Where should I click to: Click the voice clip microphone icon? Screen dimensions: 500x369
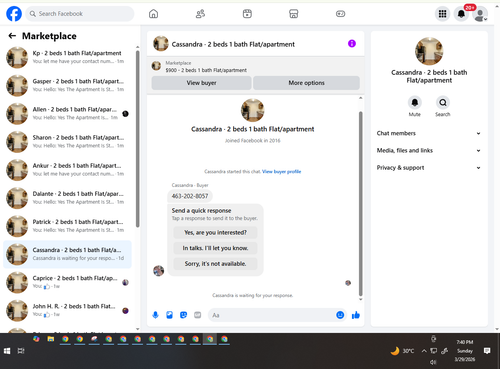(155, 315)
